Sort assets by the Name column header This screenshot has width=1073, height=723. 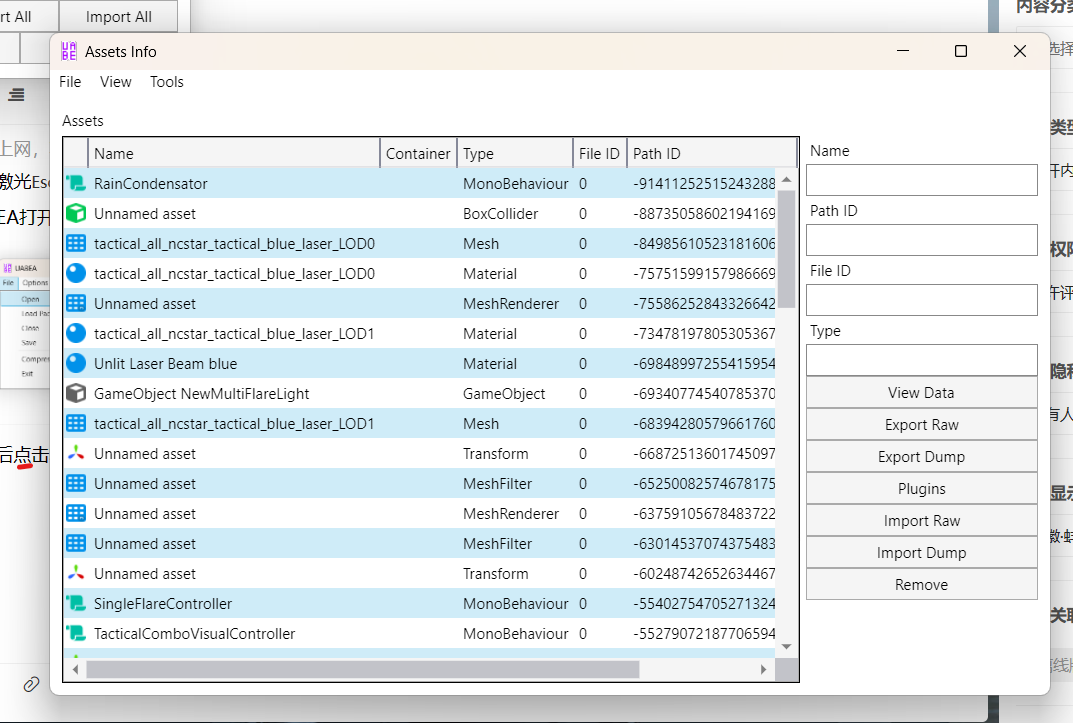234,153
